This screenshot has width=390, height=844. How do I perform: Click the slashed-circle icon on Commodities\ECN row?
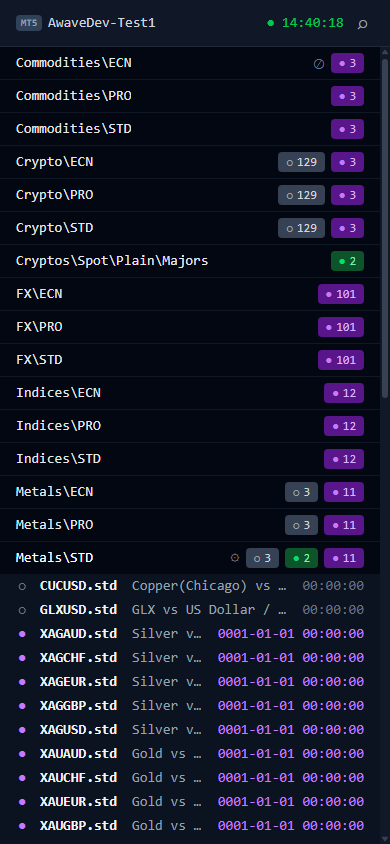click(x=319, y=64)
